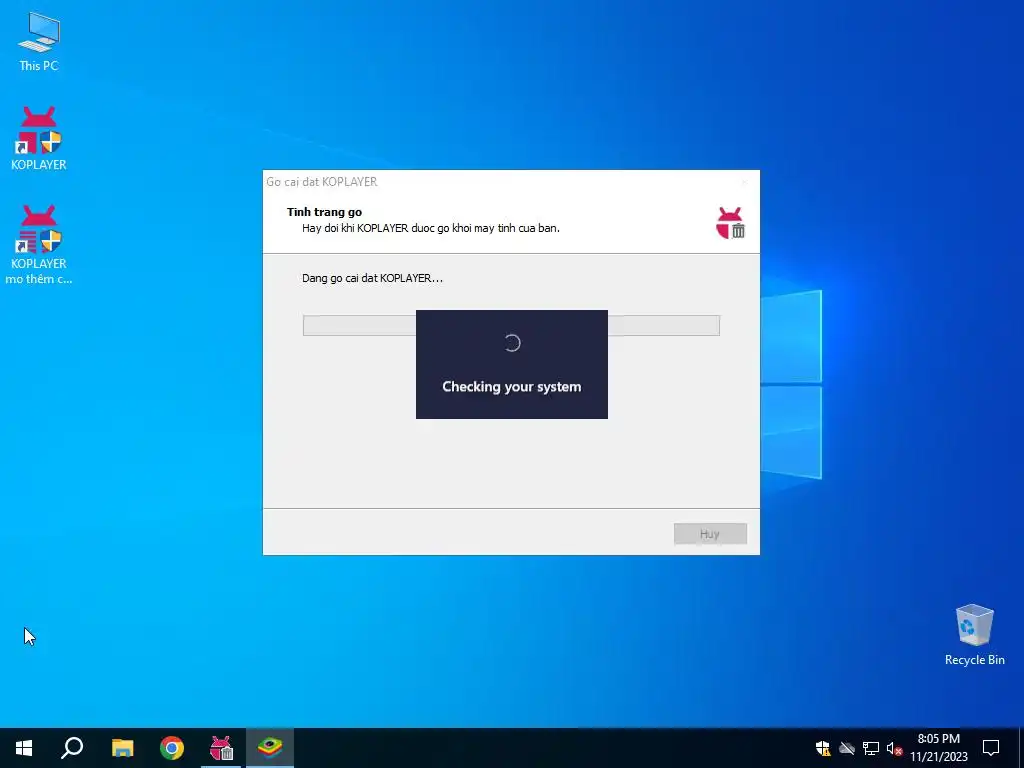This screenshot has width=1024, height=768.
Task: Launch Google Chrome from taskbar
Action: (x=172, y=748)
